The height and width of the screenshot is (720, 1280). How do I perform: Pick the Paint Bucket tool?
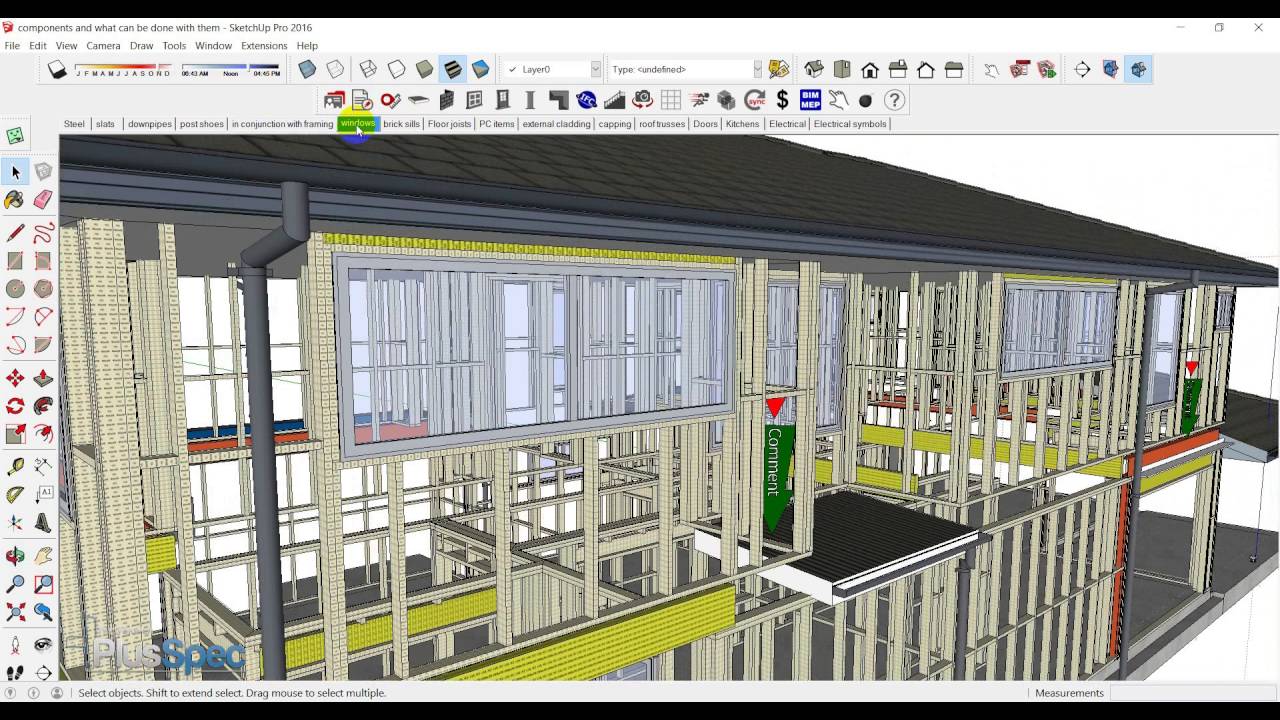point(15,200)
